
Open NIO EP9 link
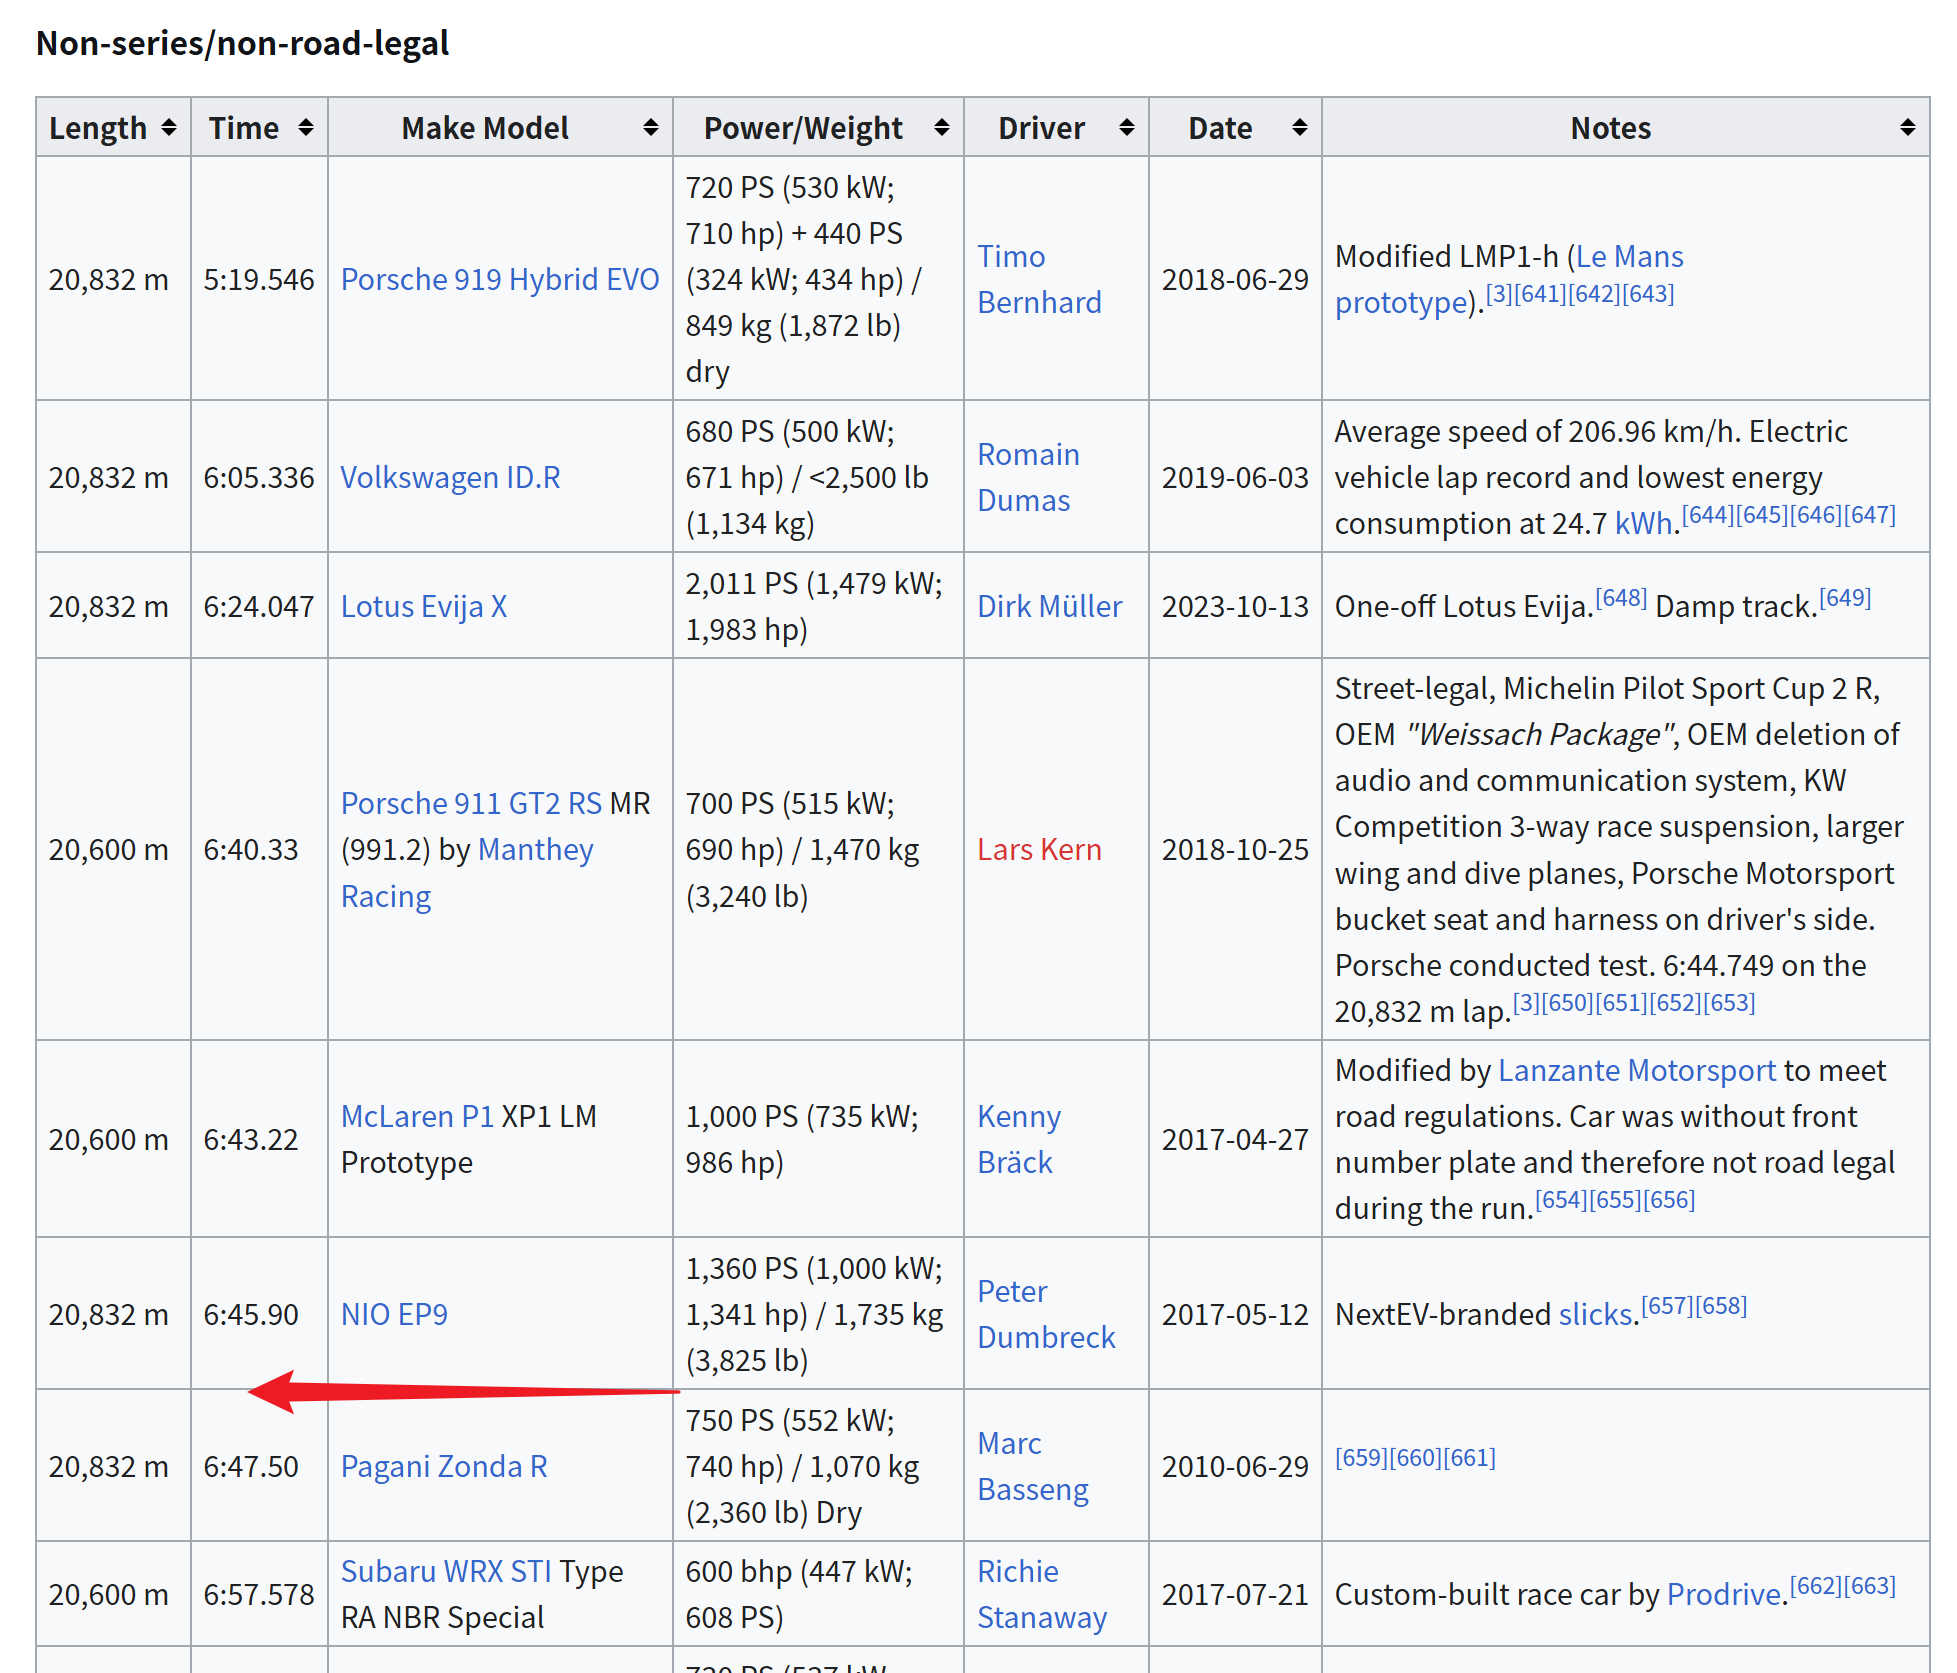point(394,1314)
